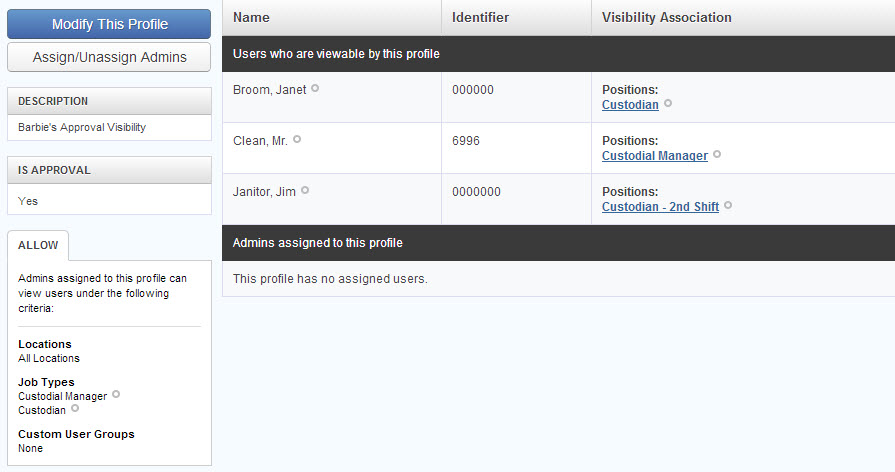The width and height of the screenshot is (895, 472).
Task: Open the Custodial Manager position link
Action: click(655, 155)
